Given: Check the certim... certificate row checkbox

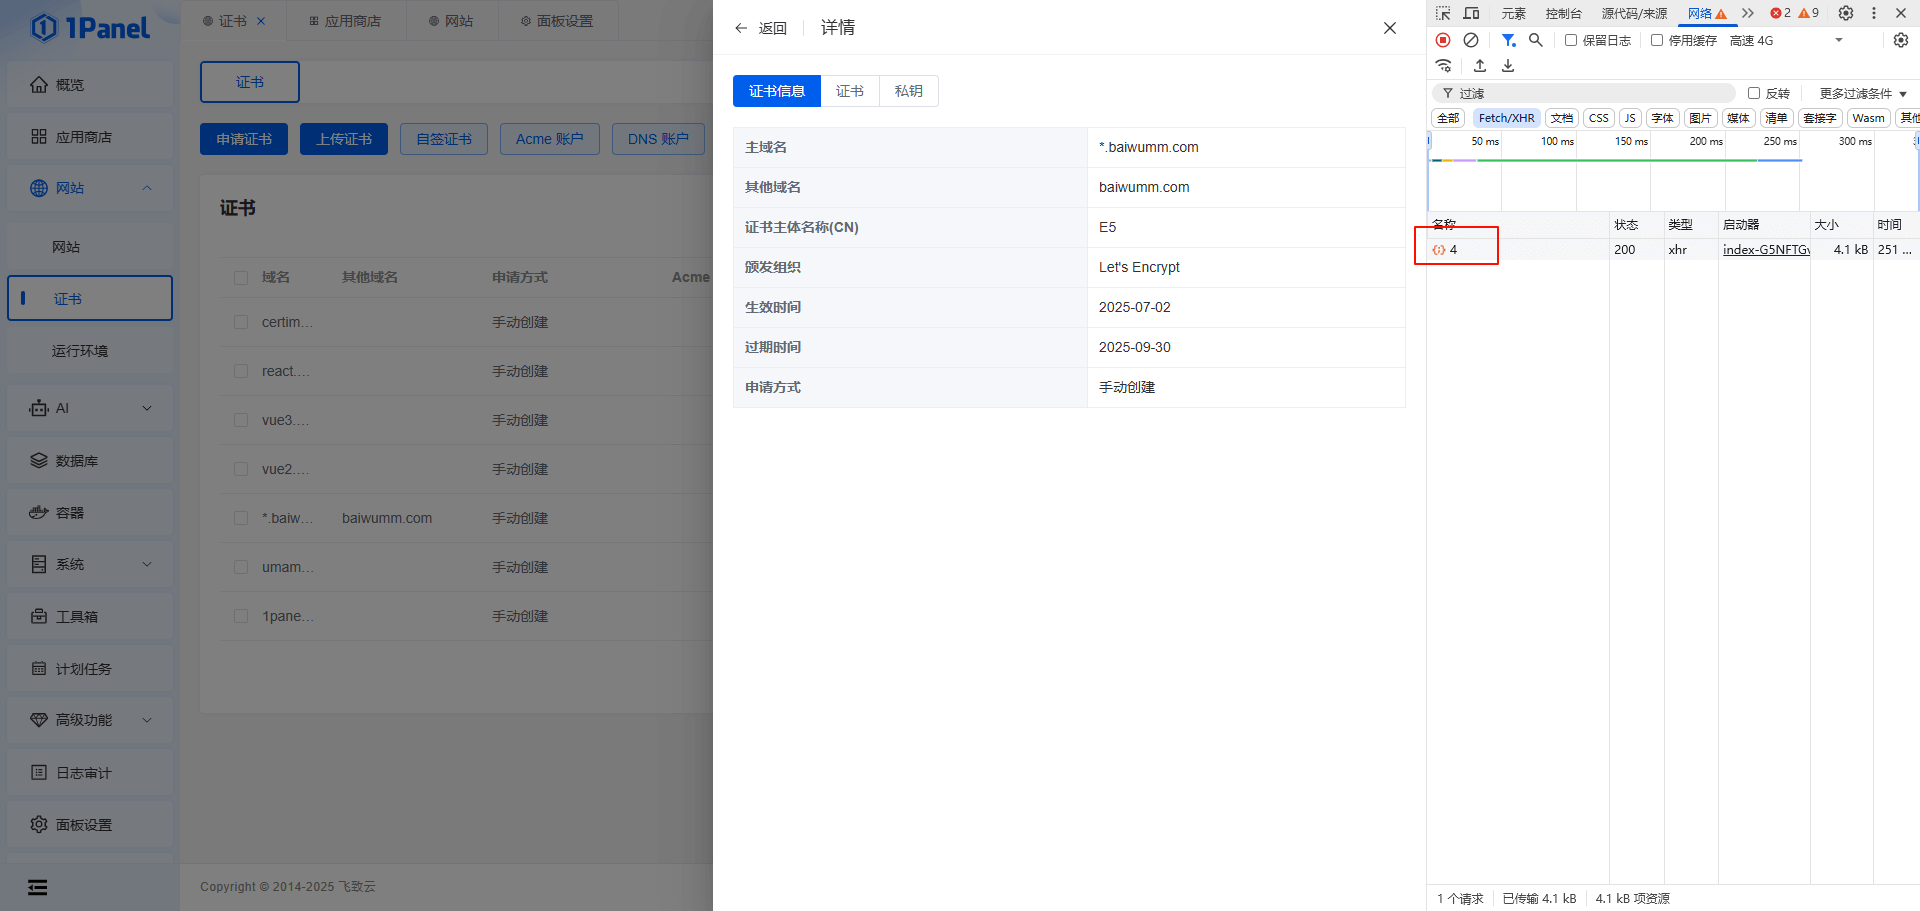Looking at the screenshot, I should point(241,322).
